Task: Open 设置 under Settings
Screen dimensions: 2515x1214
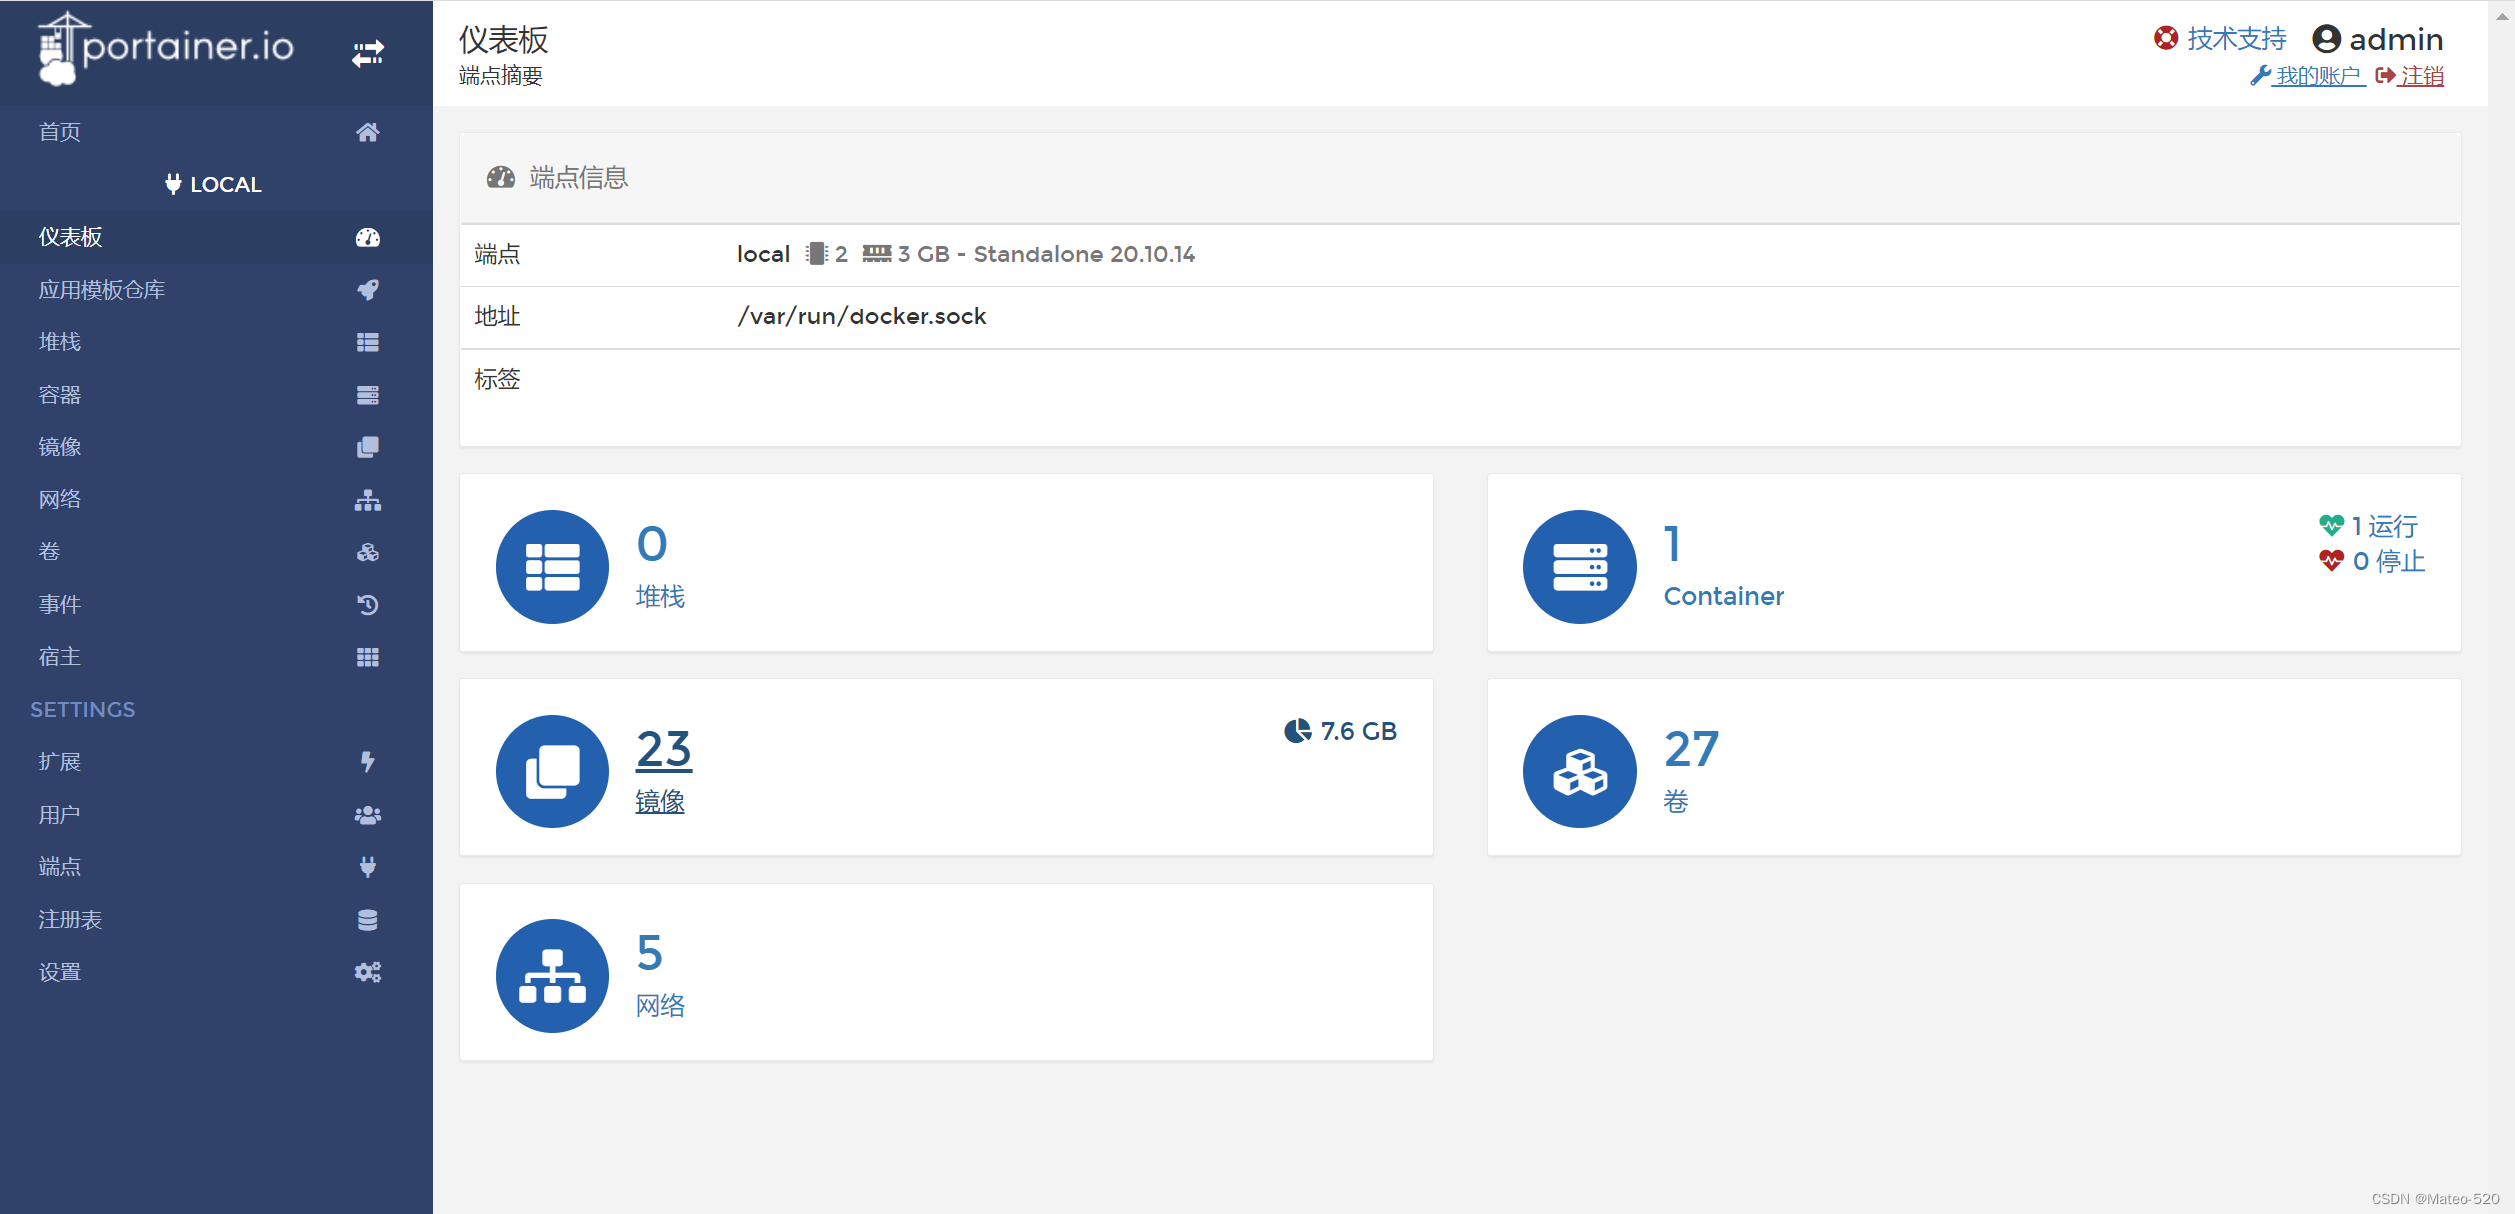Action: [x=60, y=972]
